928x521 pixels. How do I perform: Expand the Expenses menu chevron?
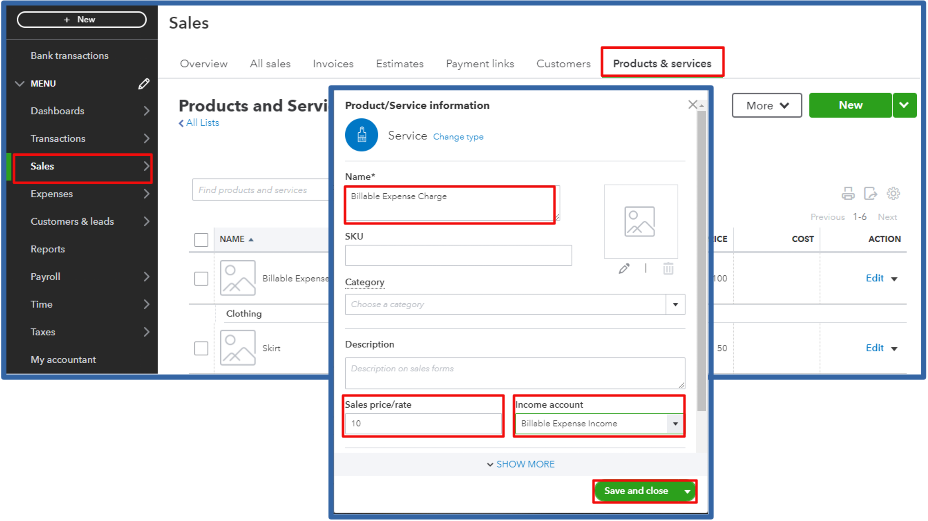point(146,194)
